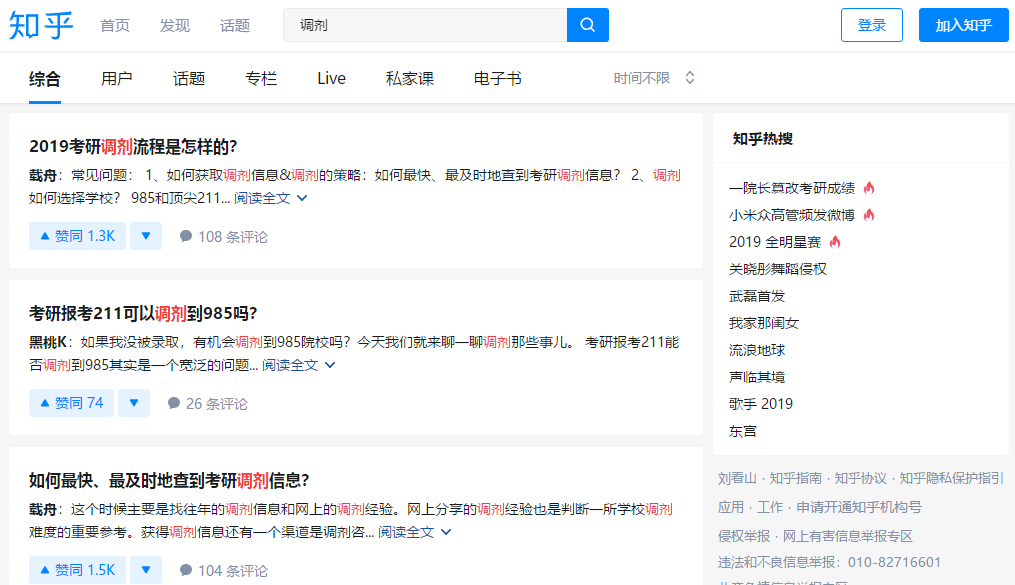Click the Zhihu logo
Image resolution: width=1015 pixels, height=585 pixels.
(41, 25)
